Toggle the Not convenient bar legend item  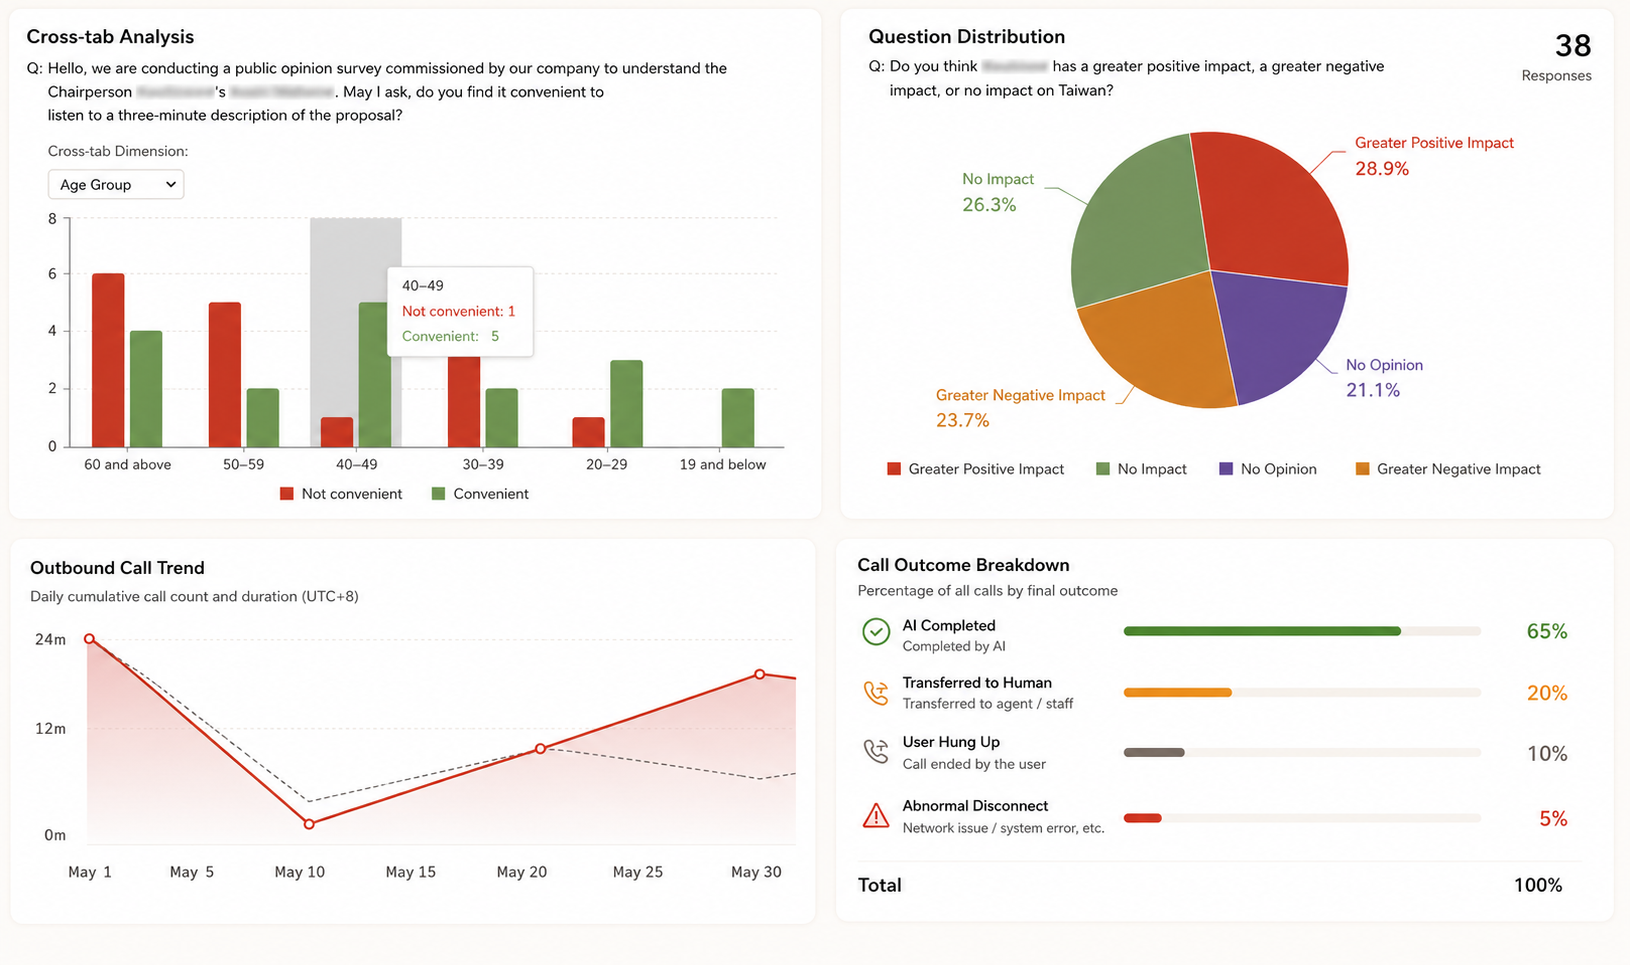pyautogui.click(x=341, y=494)
